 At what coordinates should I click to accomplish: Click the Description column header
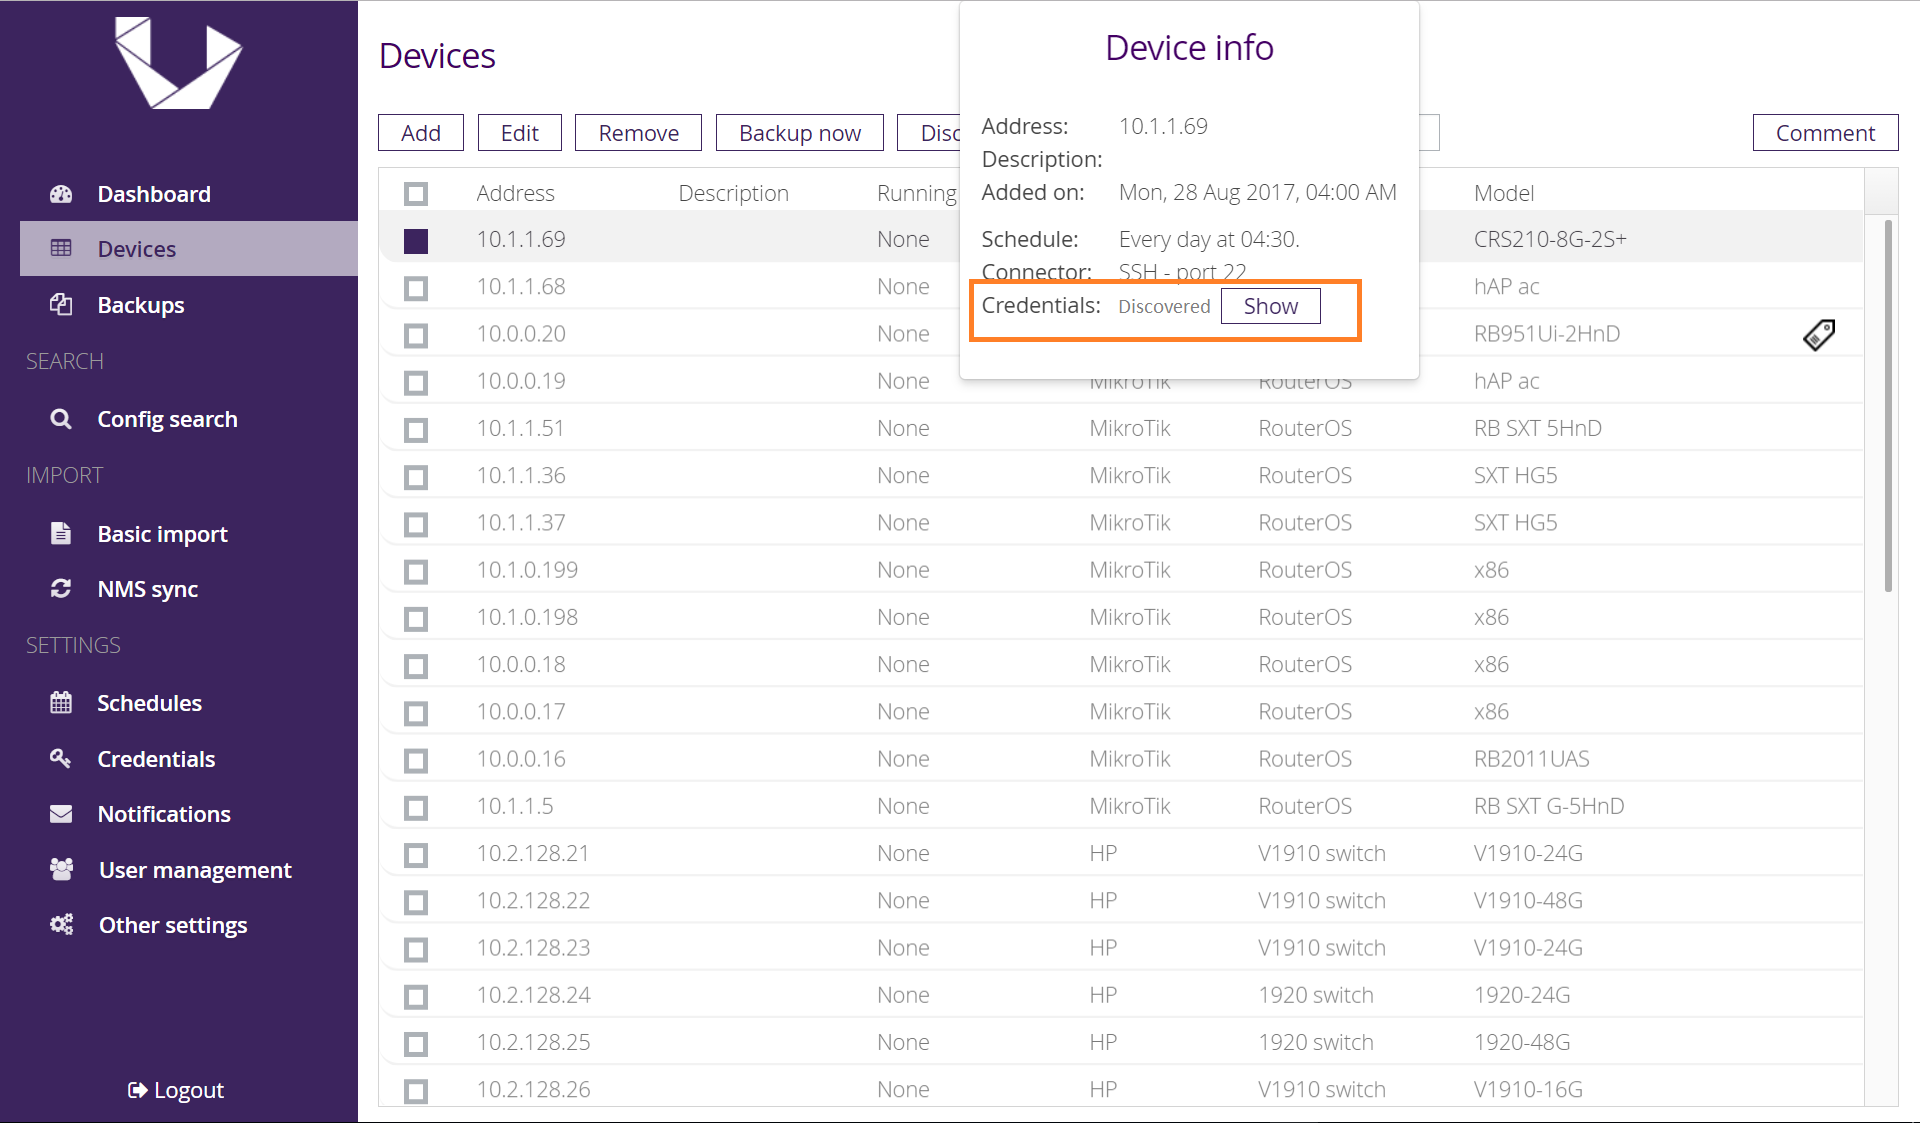[x=733, y=193]
